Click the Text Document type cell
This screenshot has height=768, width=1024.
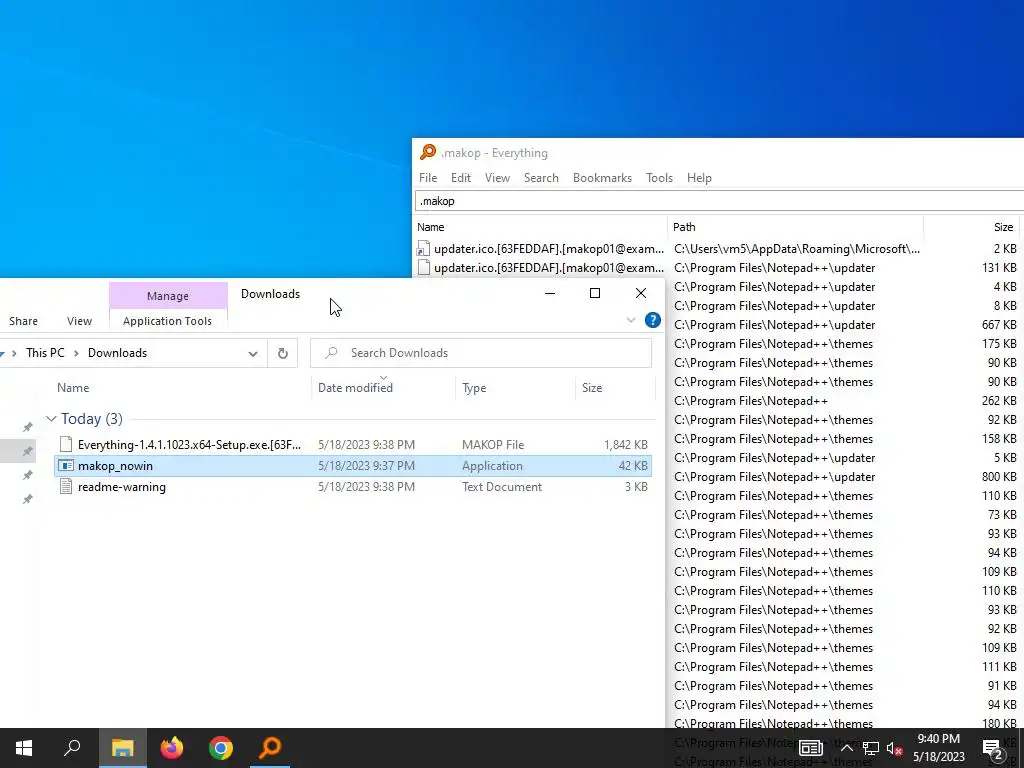click(502, 487)
